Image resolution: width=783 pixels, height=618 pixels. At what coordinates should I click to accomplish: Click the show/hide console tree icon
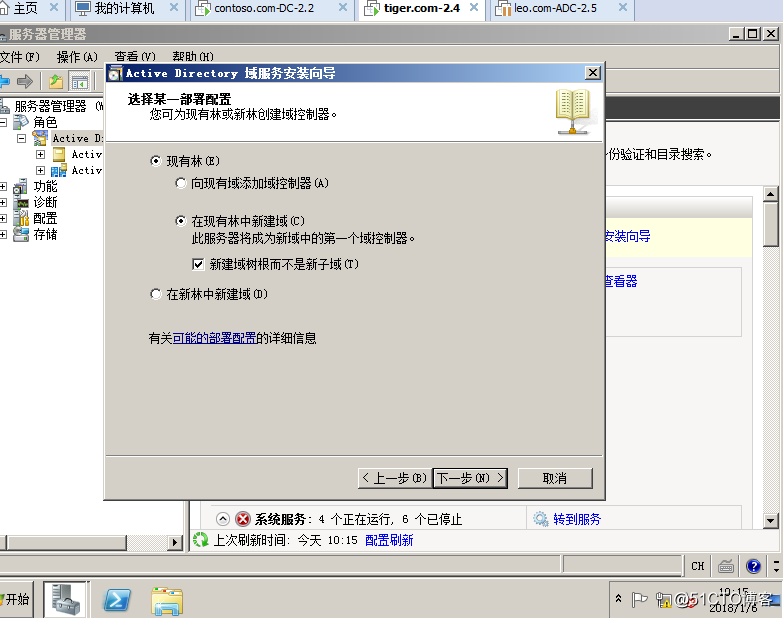[79, 82]
